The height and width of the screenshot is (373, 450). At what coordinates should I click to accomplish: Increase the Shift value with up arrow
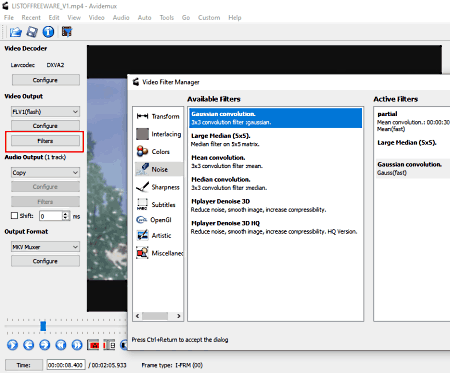[66, 214]
